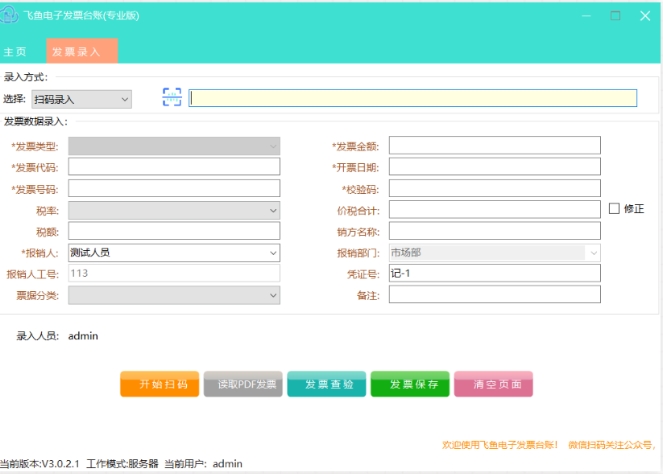The width and height of the screenshot is (663, 474).
Task: Expand the 报销人 dropdown showing 测试人员
Action: [x=174, y=253]
